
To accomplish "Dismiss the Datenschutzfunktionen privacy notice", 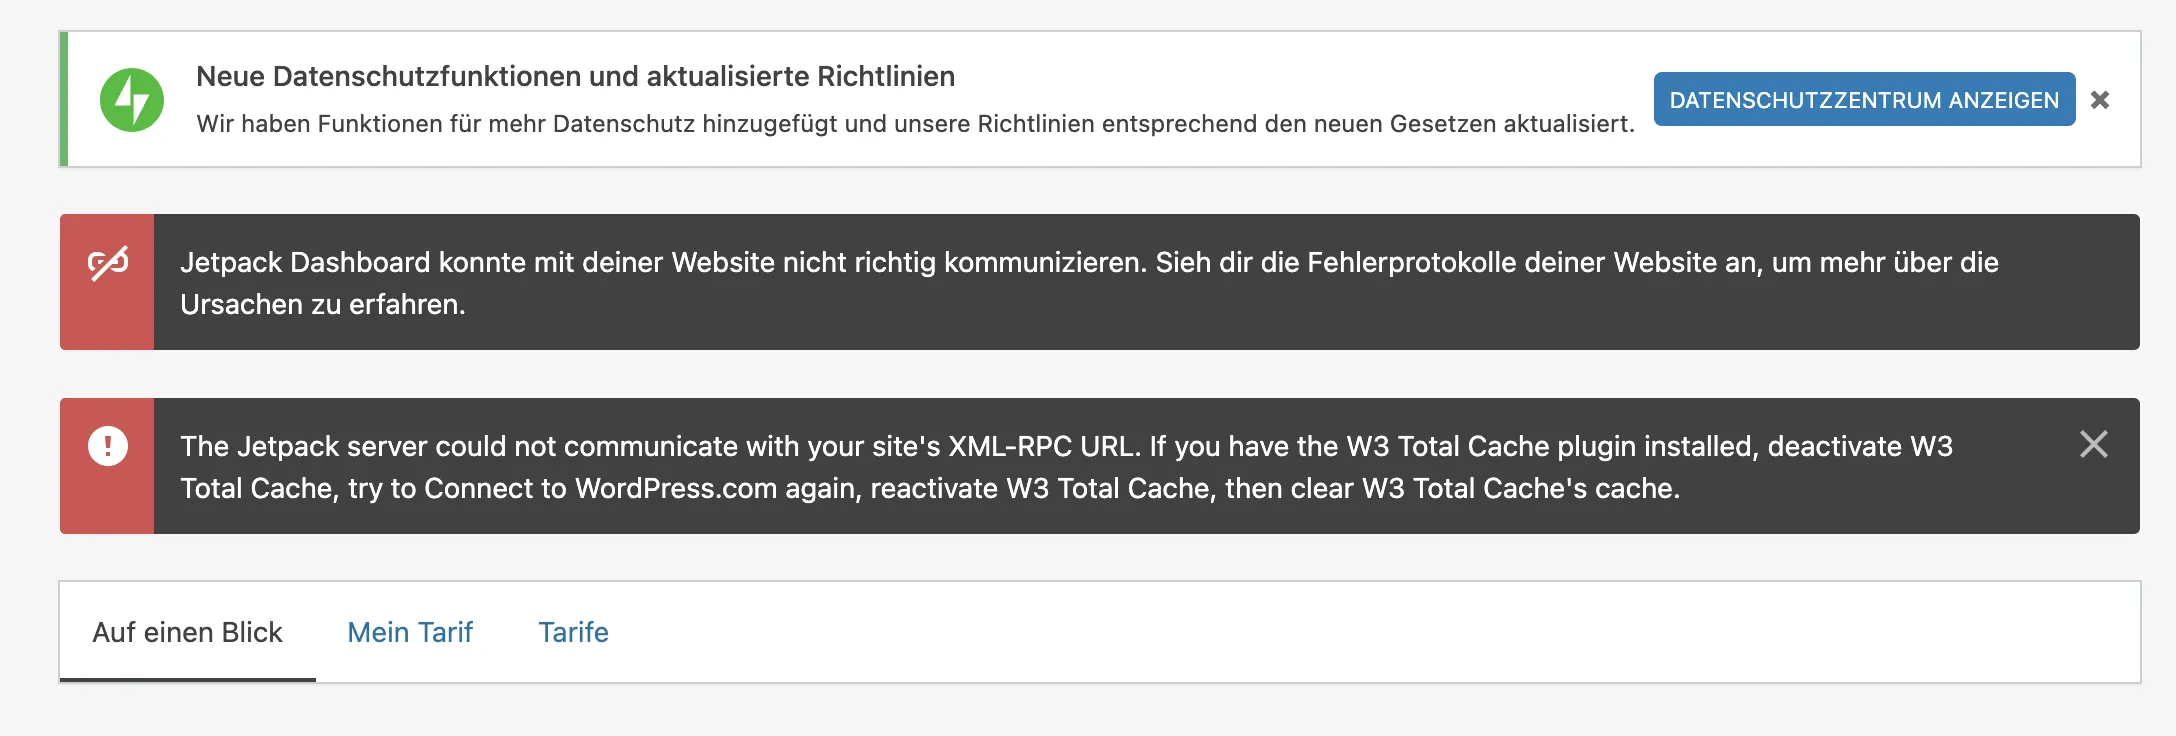I will coord(2100,100).
